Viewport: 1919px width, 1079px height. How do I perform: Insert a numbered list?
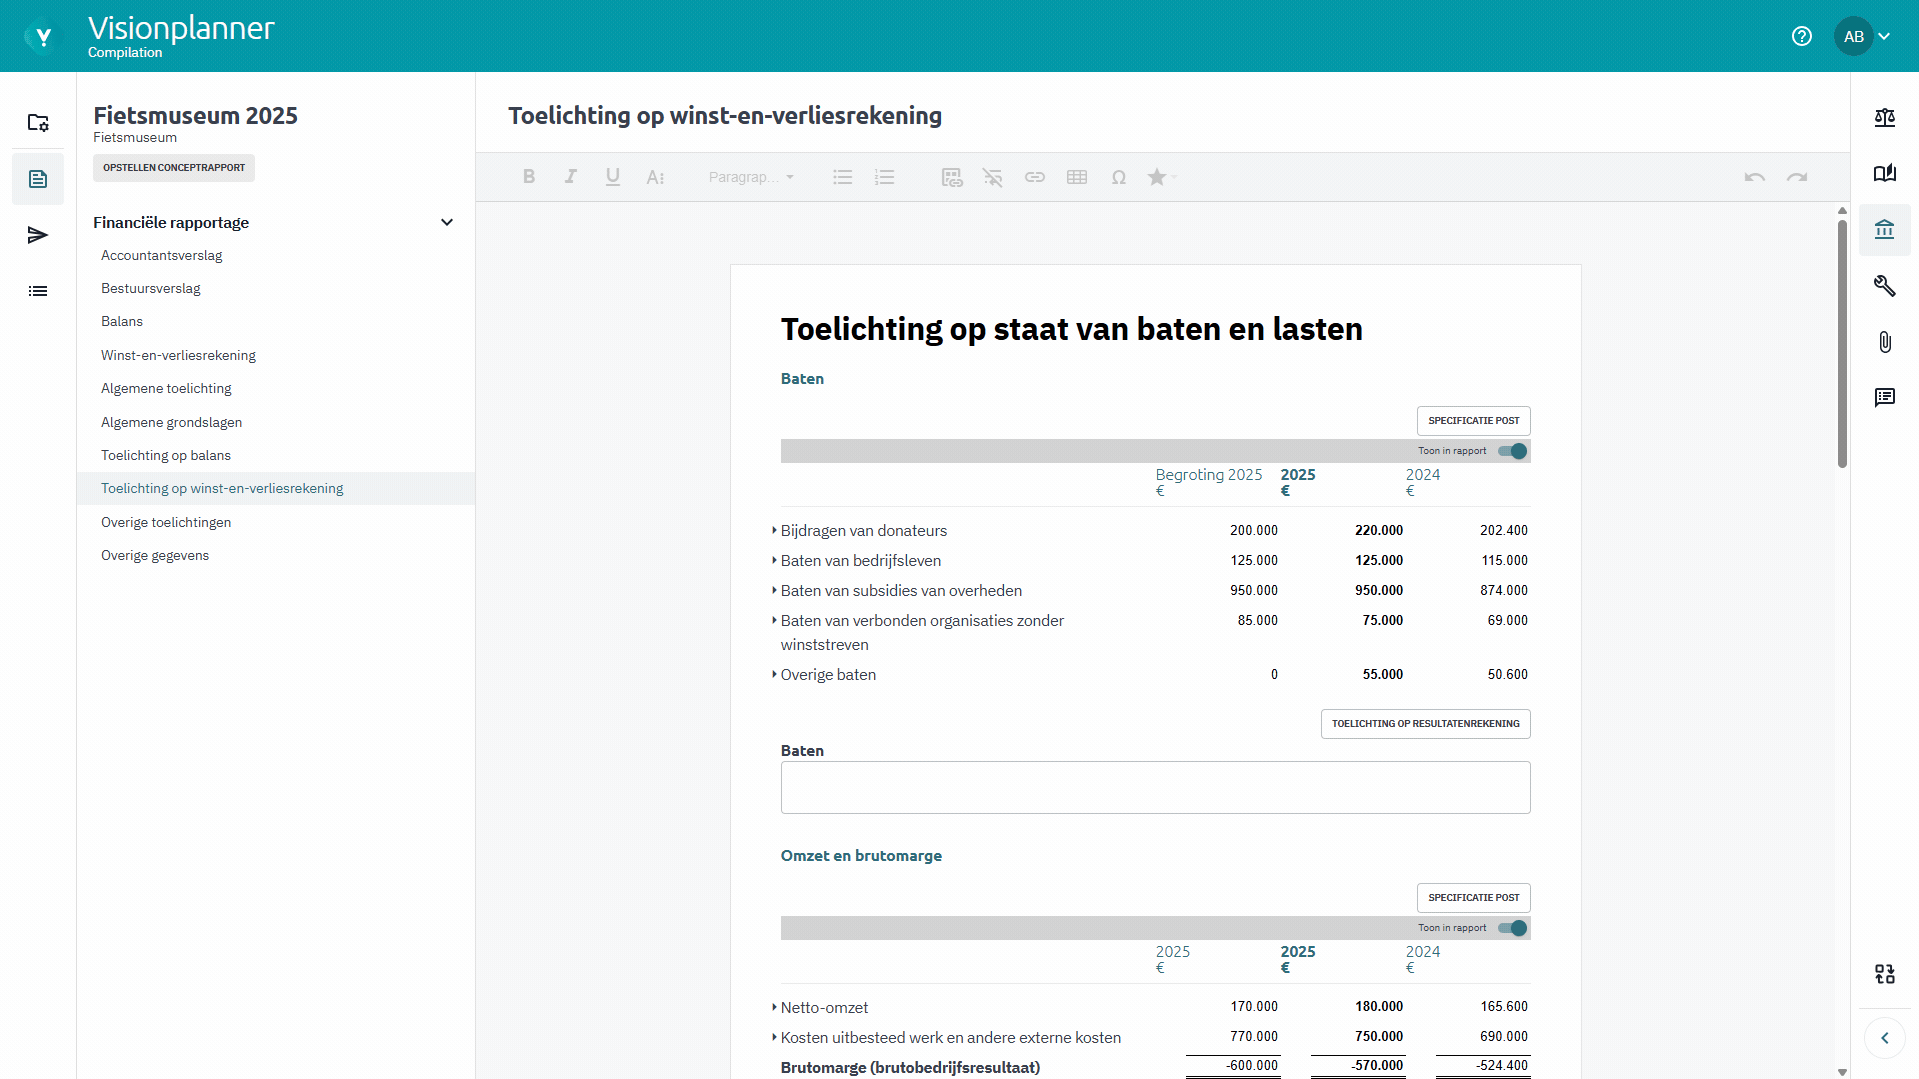pyautogui.click(x=884, y=177)
